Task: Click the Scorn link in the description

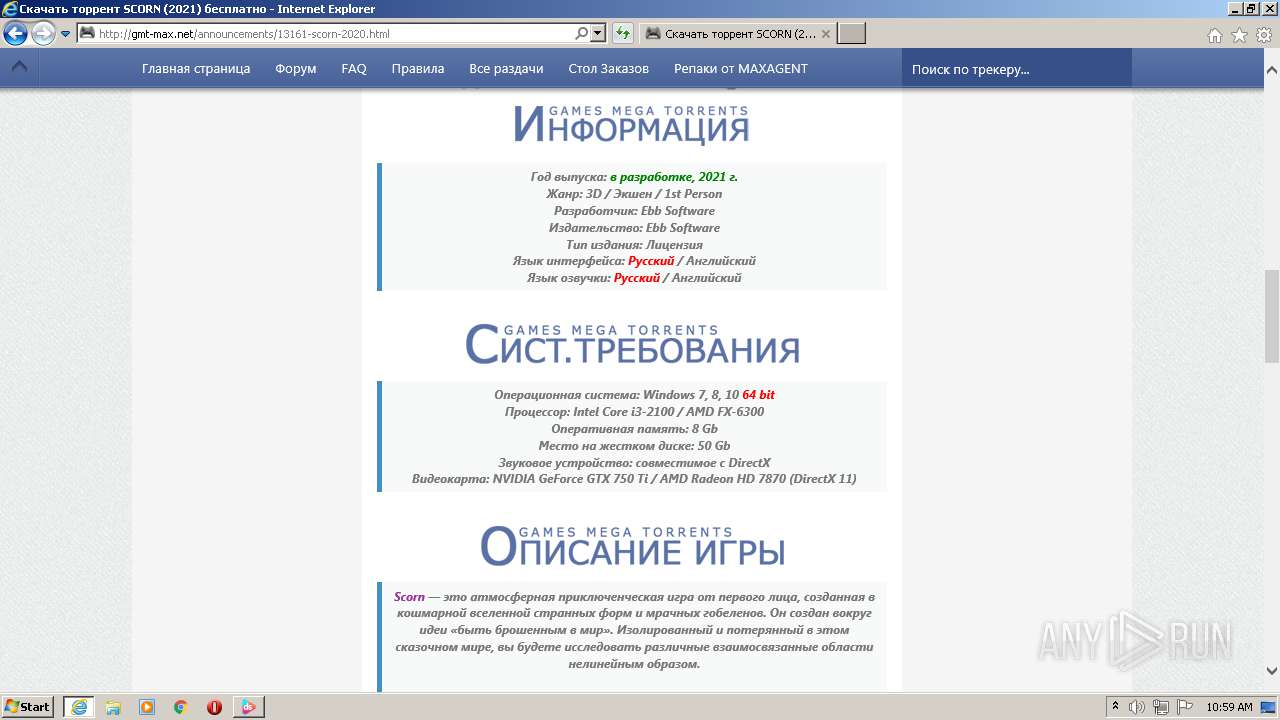Action: tap(409, 597)
